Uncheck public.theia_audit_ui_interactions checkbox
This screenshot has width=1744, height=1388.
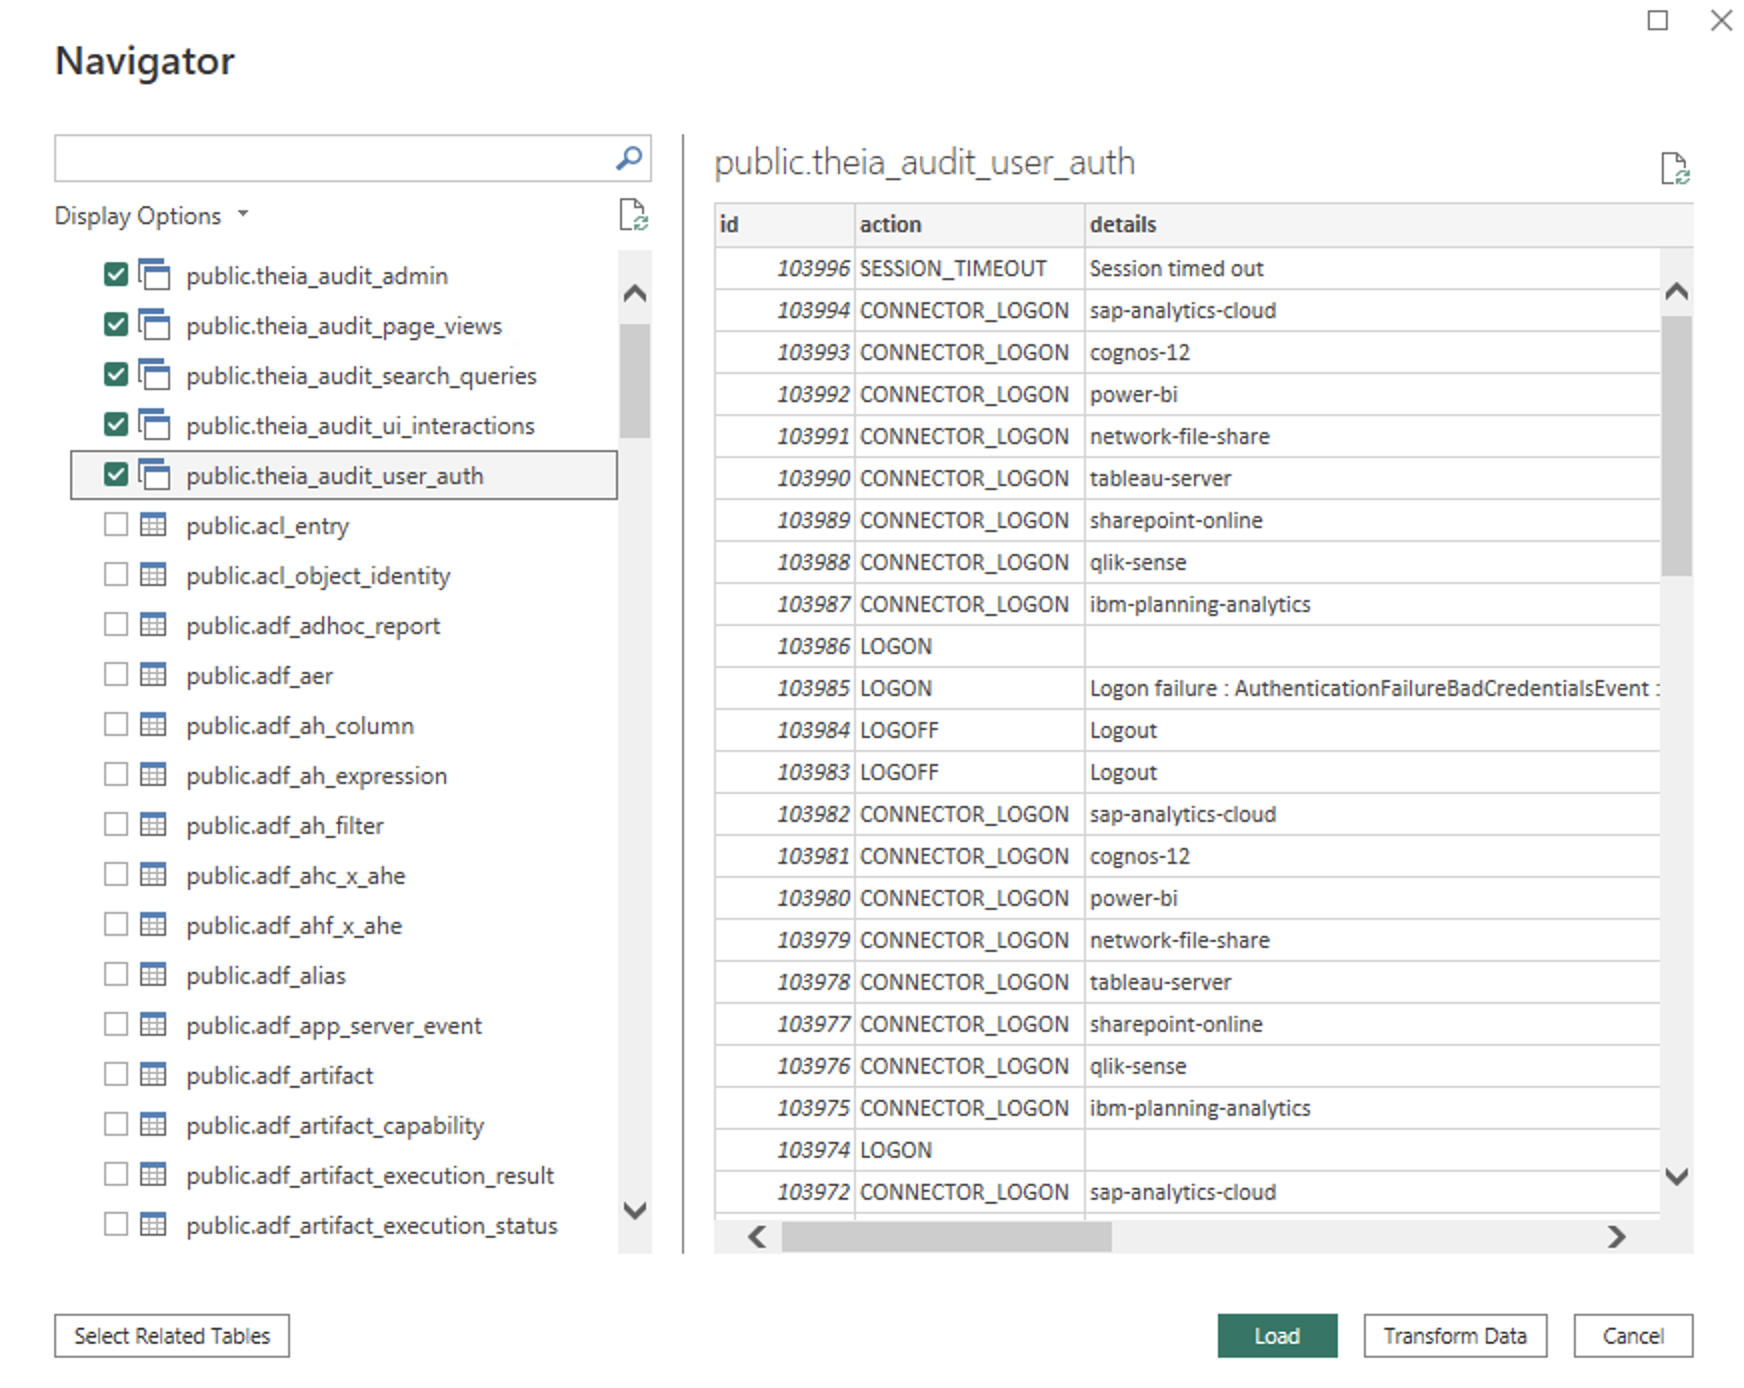pyautogui.click(x=116, y=425)
